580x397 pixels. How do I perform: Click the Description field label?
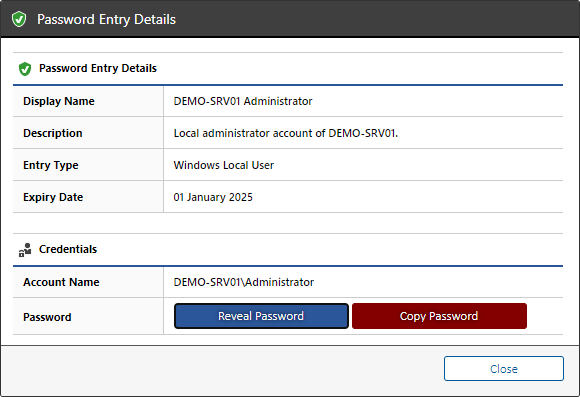(53, 133)
